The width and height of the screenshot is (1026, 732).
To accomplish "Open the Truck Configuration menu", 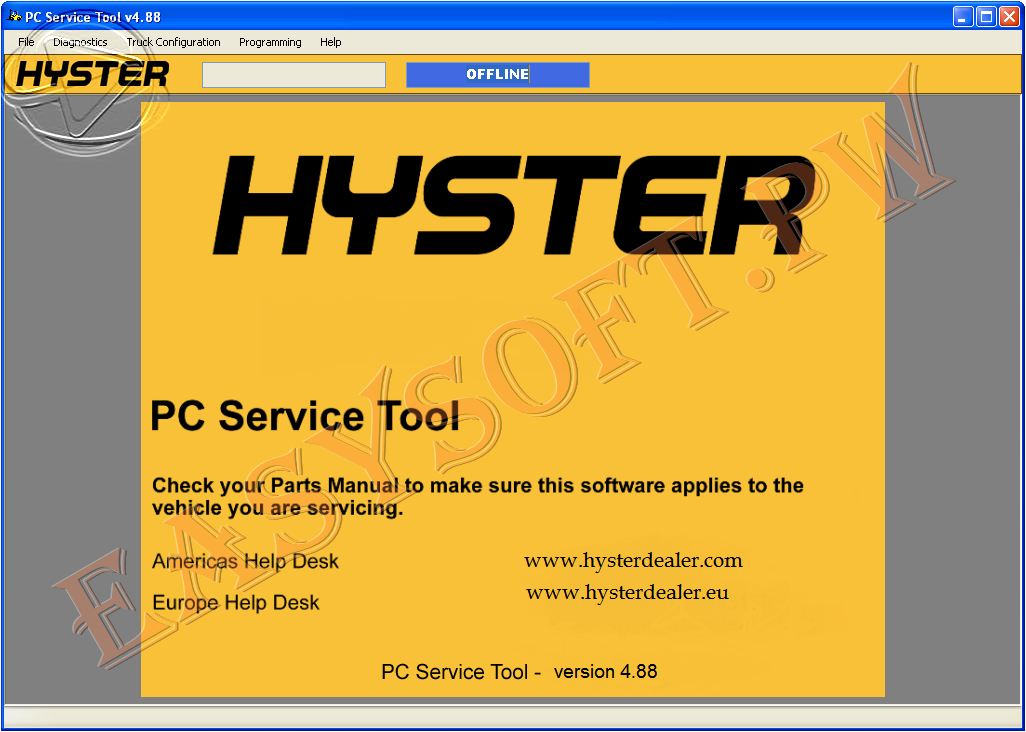I will [173, 42].
